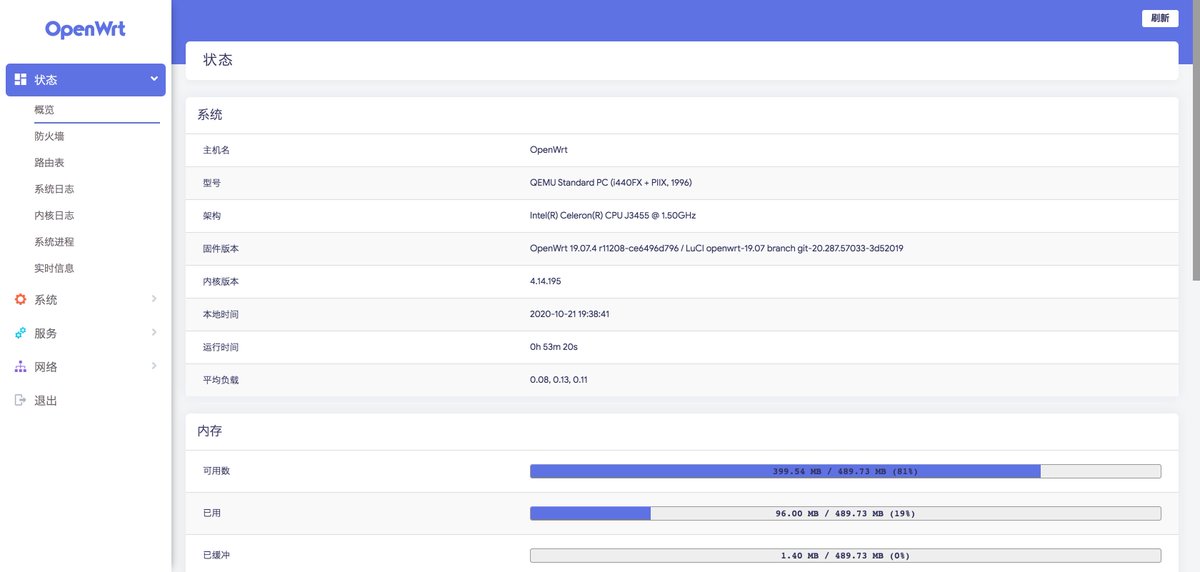Open the 内核日志 kernel log page
The width and height of the screenshot is (1200, 572).
tap(54, 215)
